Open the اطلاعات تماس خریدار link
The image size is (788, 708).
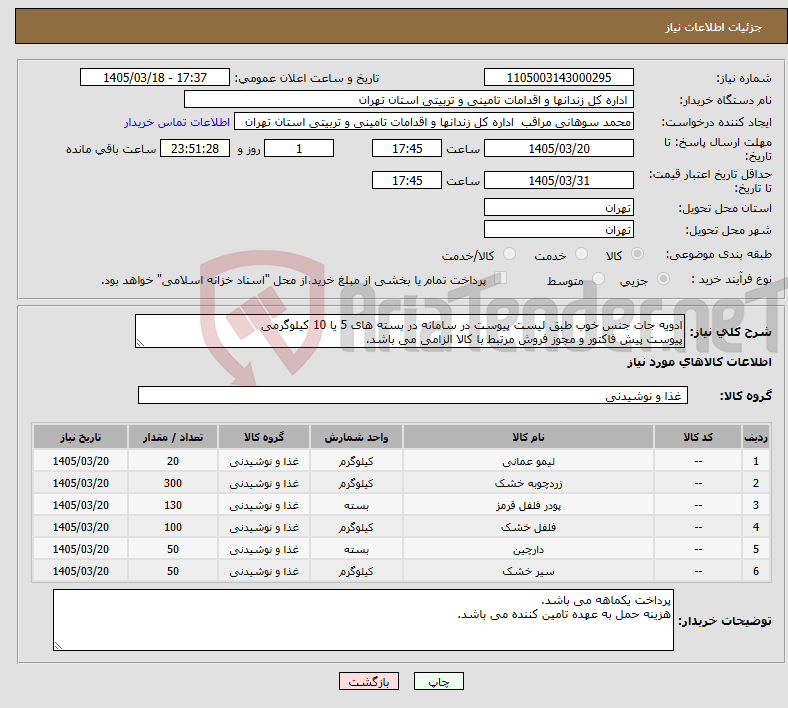click(177, 122)
